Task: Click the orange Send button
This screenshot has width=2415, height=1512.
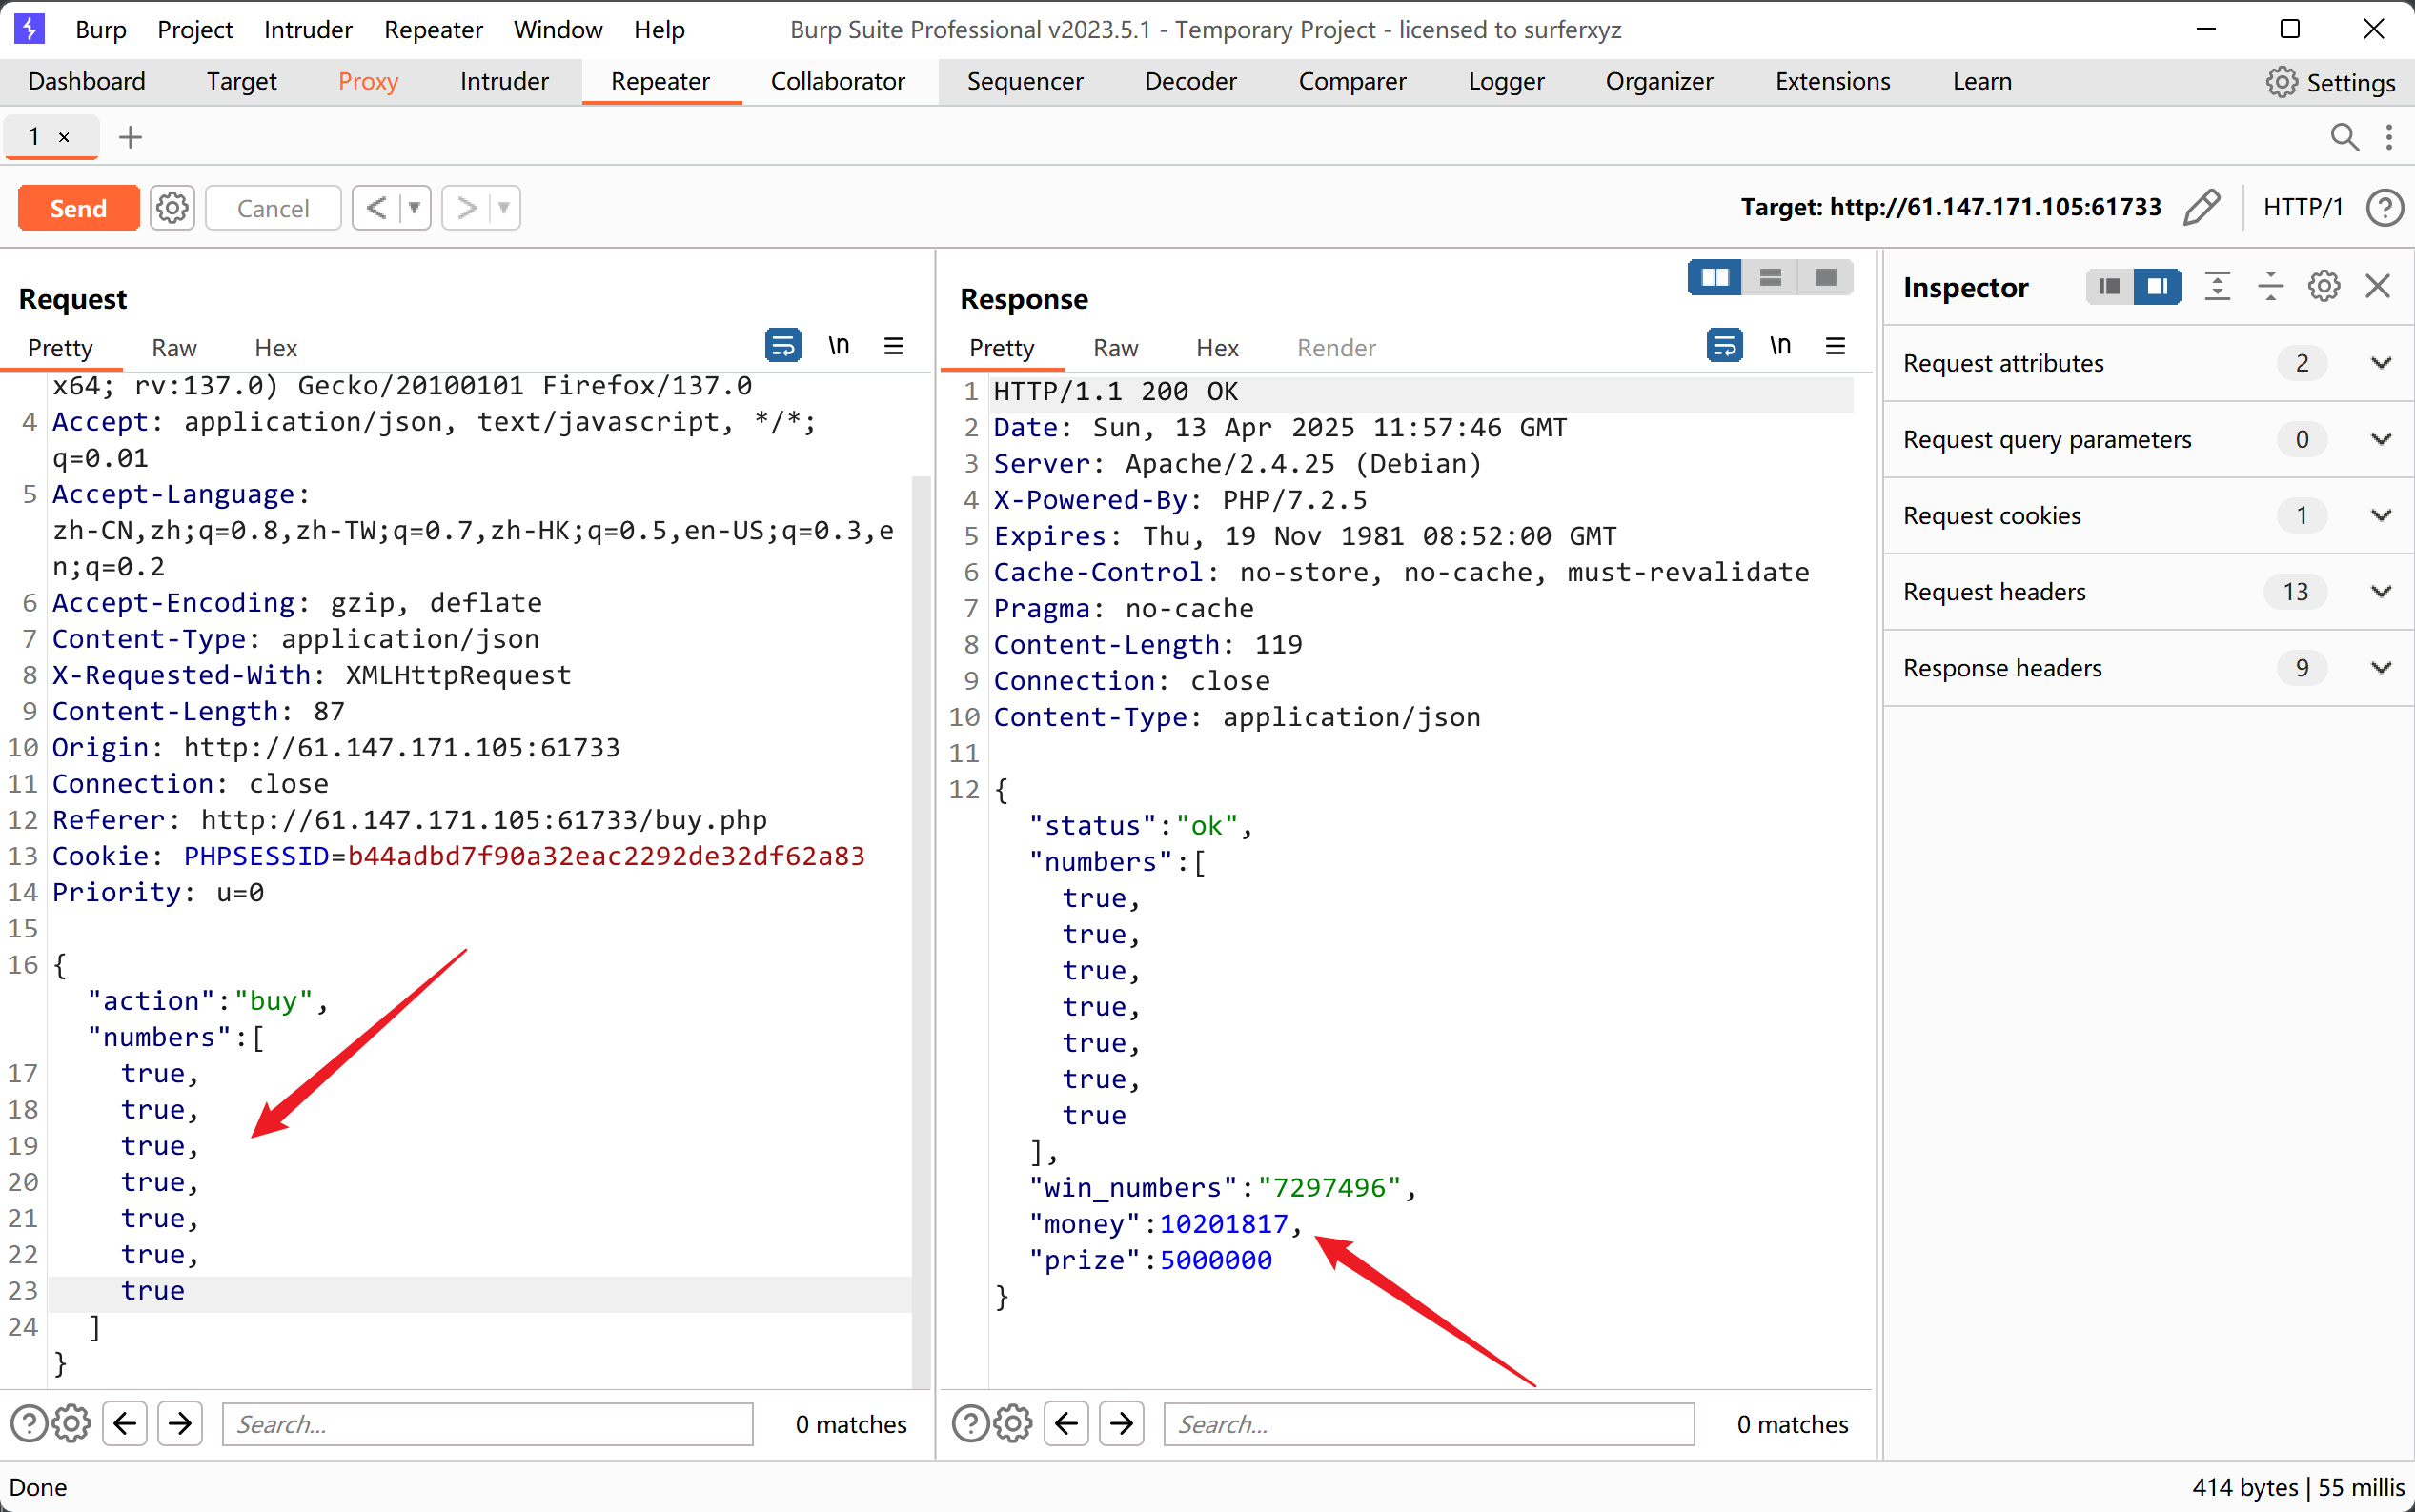Action: click(x=78, y=208)
